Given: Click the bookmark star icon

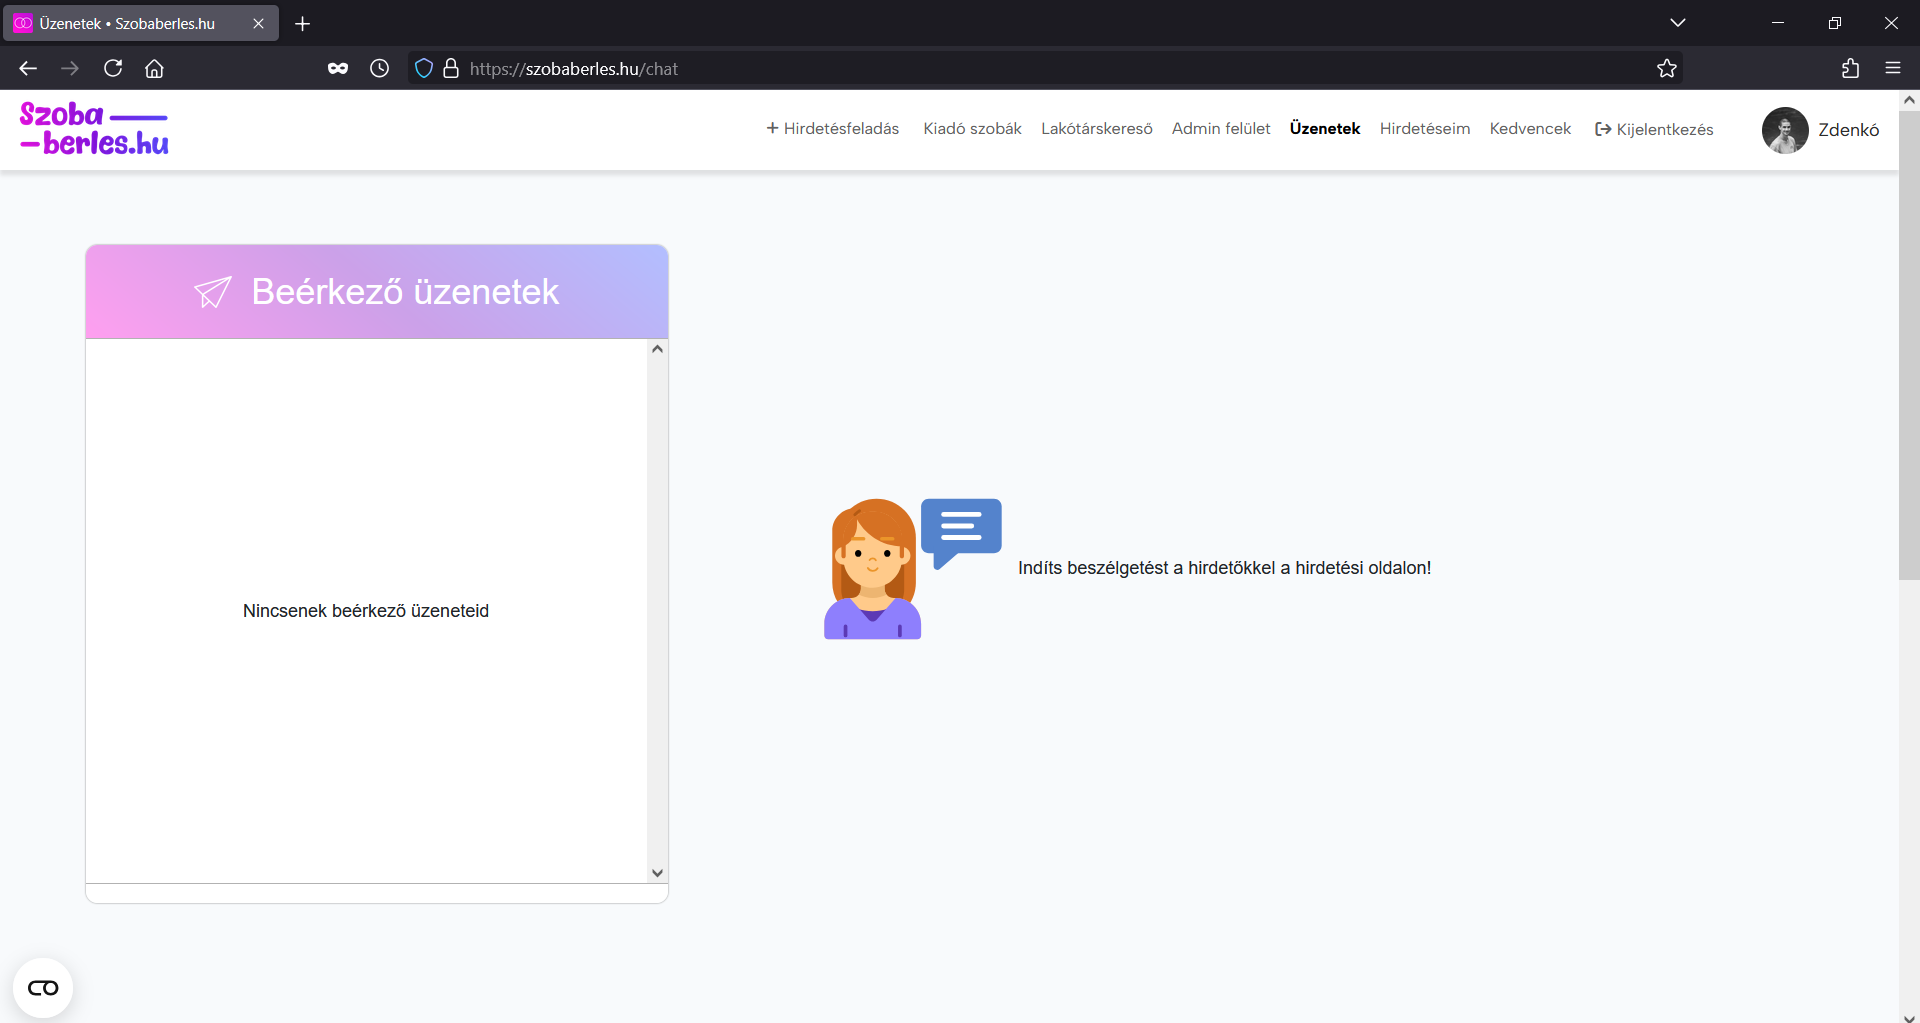Looking at the screenshot, I should [x=1666, y=69].
